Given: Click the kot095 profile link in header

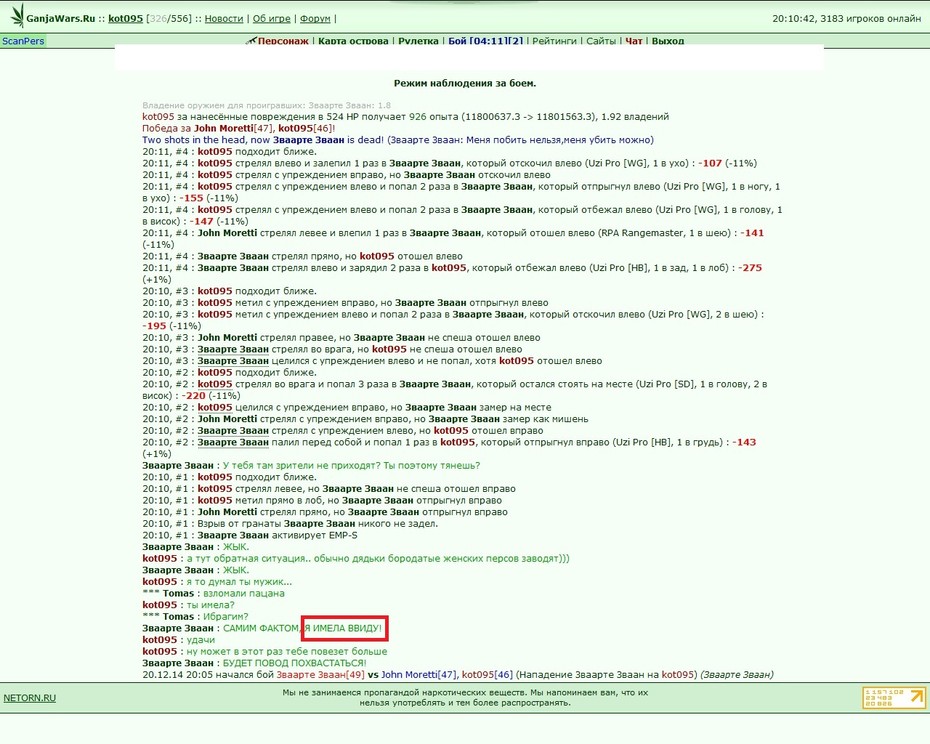Looking at the screenshot, I should (125, 18).
